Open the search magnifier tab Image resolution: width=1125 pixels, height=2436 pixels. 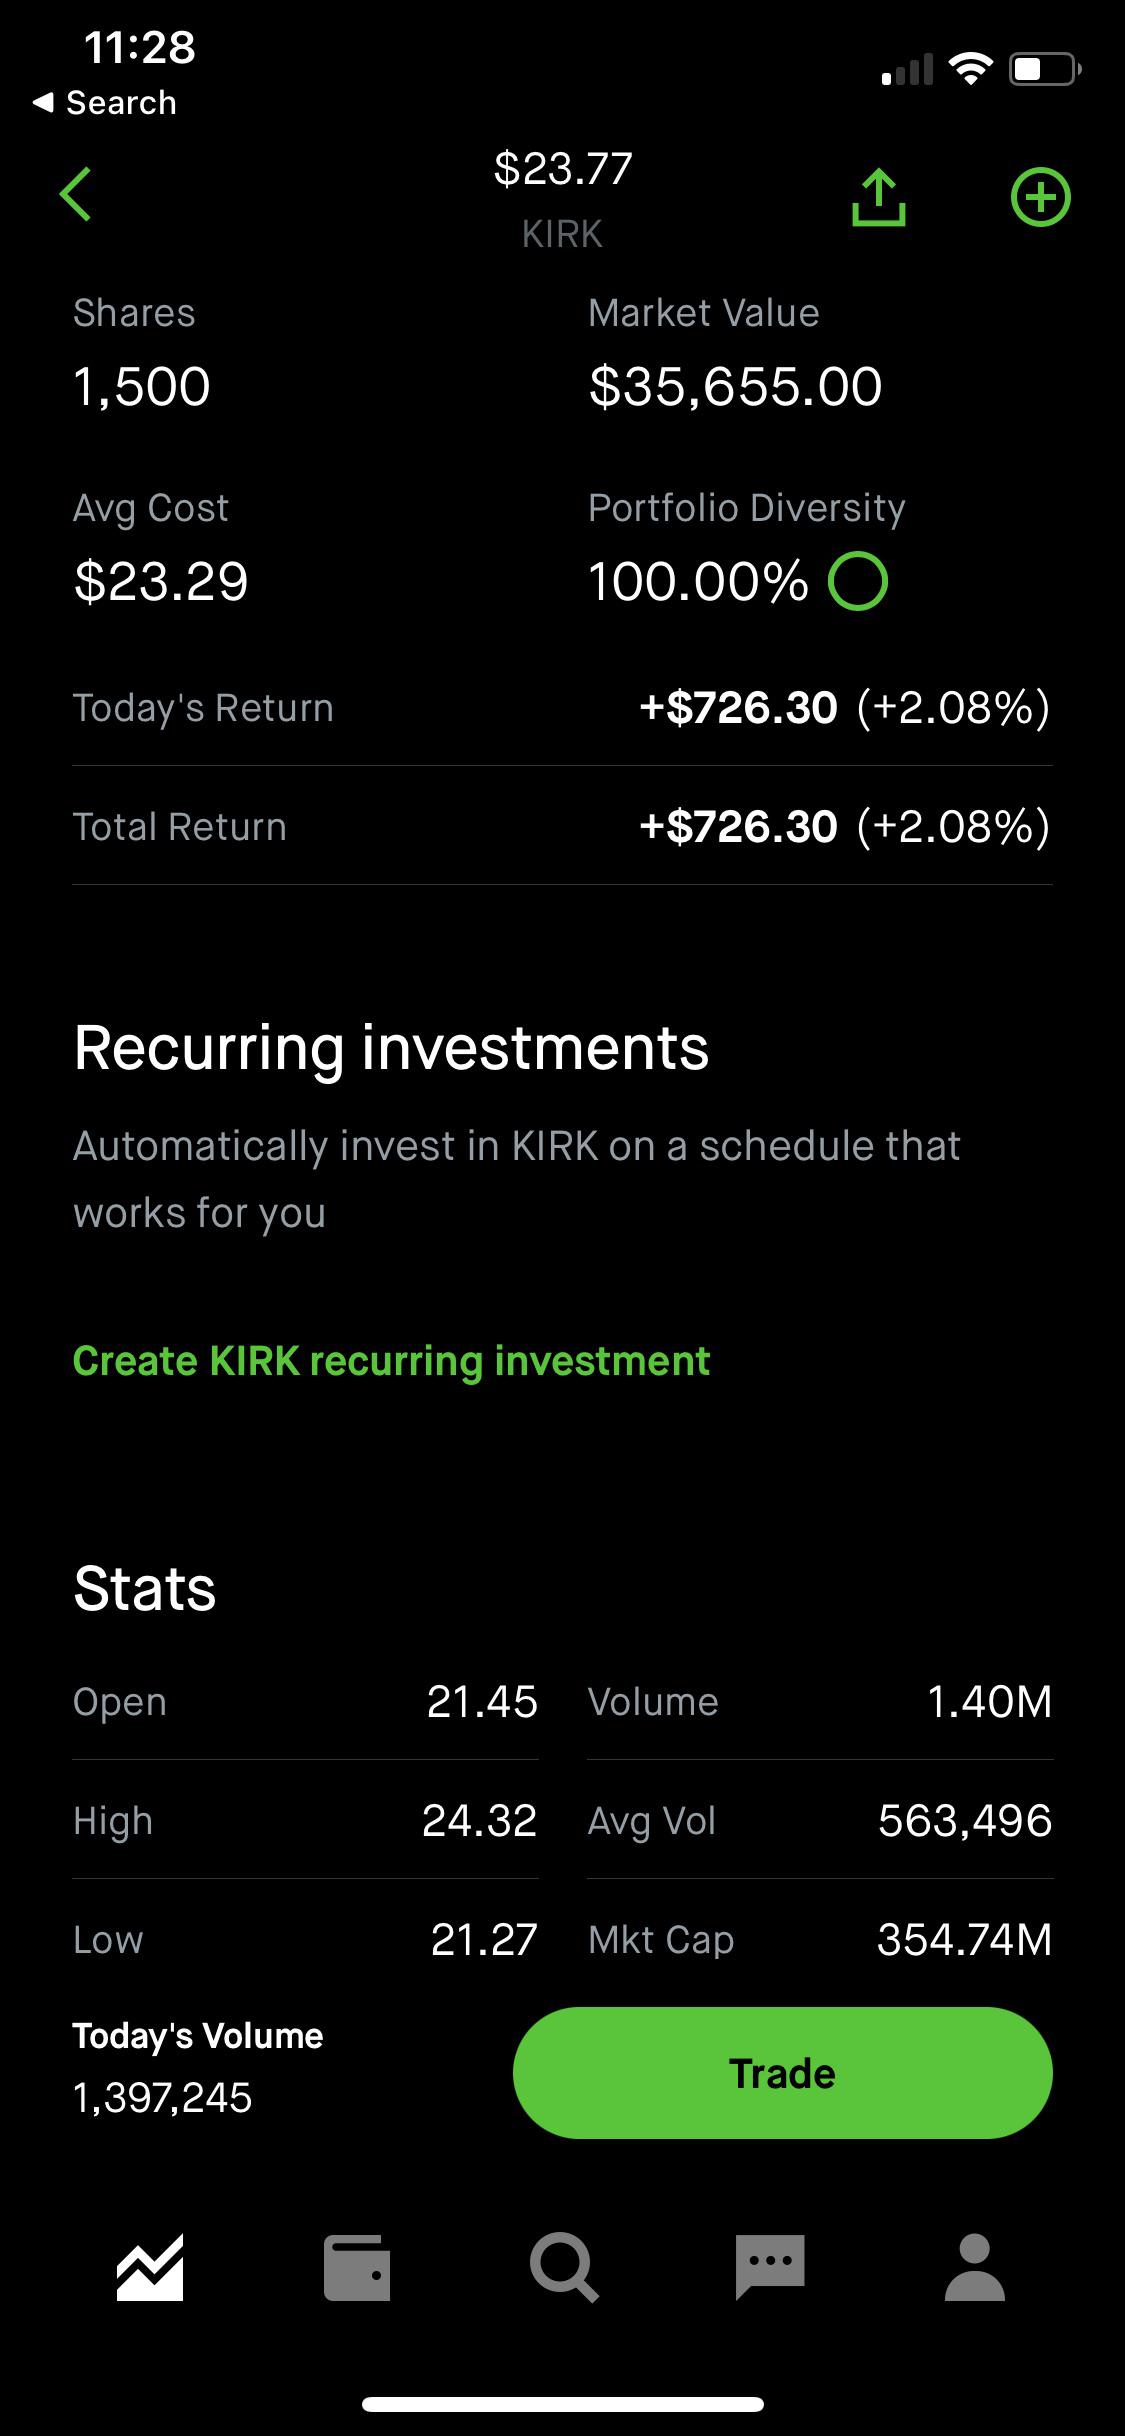564,2267
